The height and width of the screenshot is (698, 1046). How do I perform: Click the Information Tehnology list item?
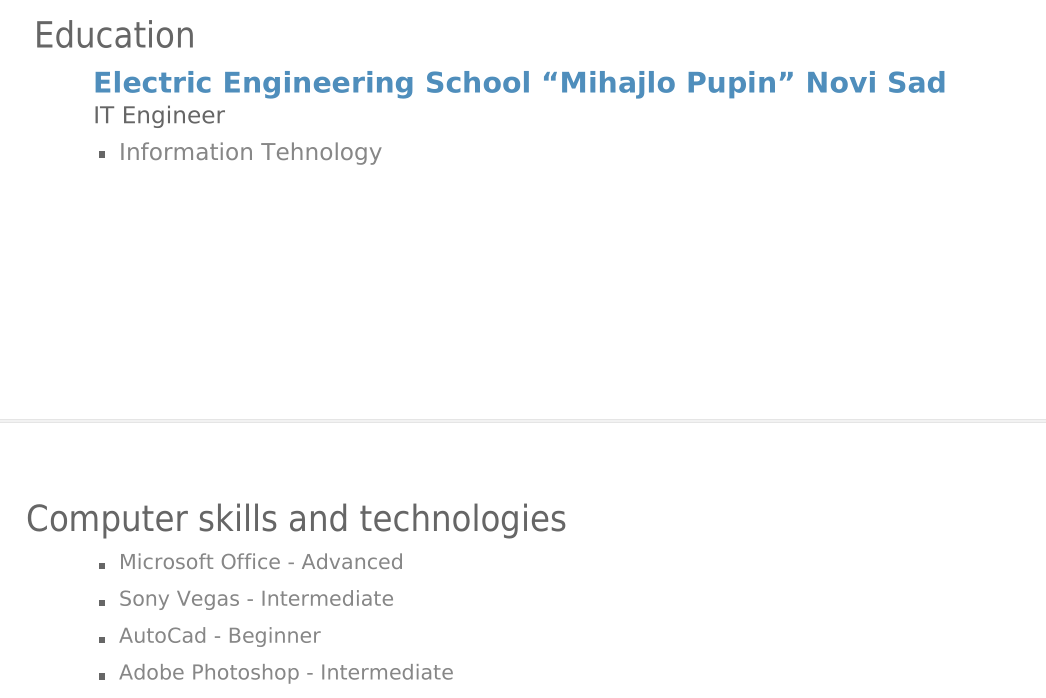250,152
